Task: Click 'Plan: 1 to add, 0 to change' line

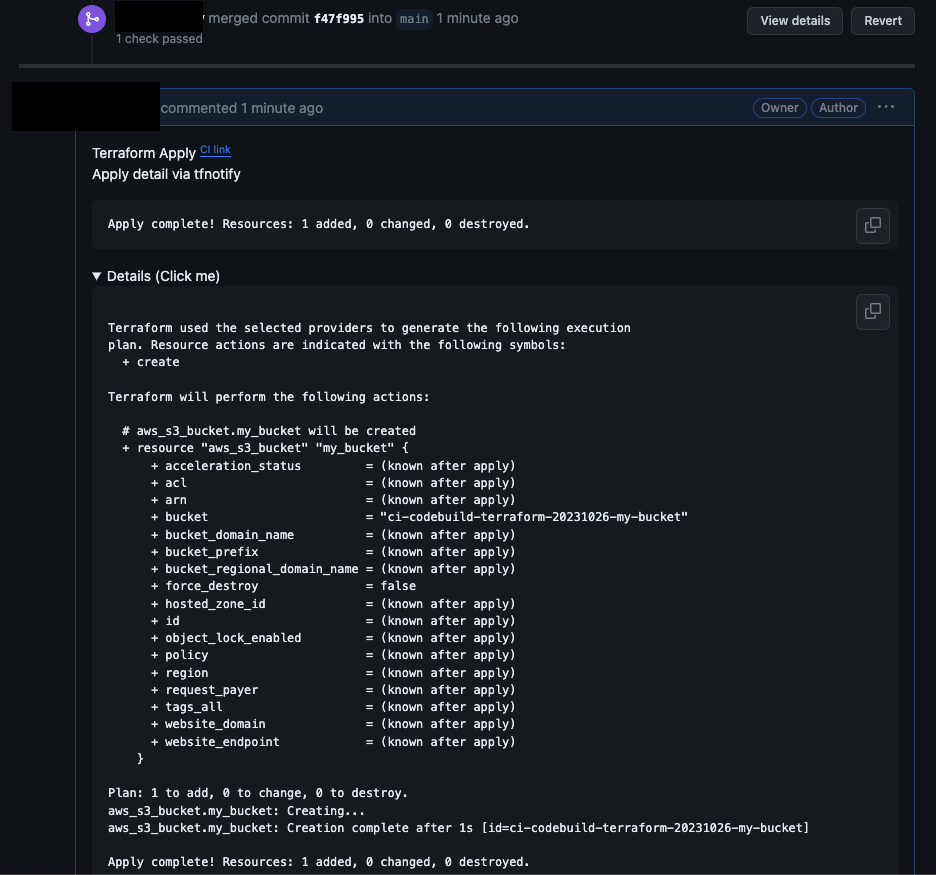Action: pos(257,793)
